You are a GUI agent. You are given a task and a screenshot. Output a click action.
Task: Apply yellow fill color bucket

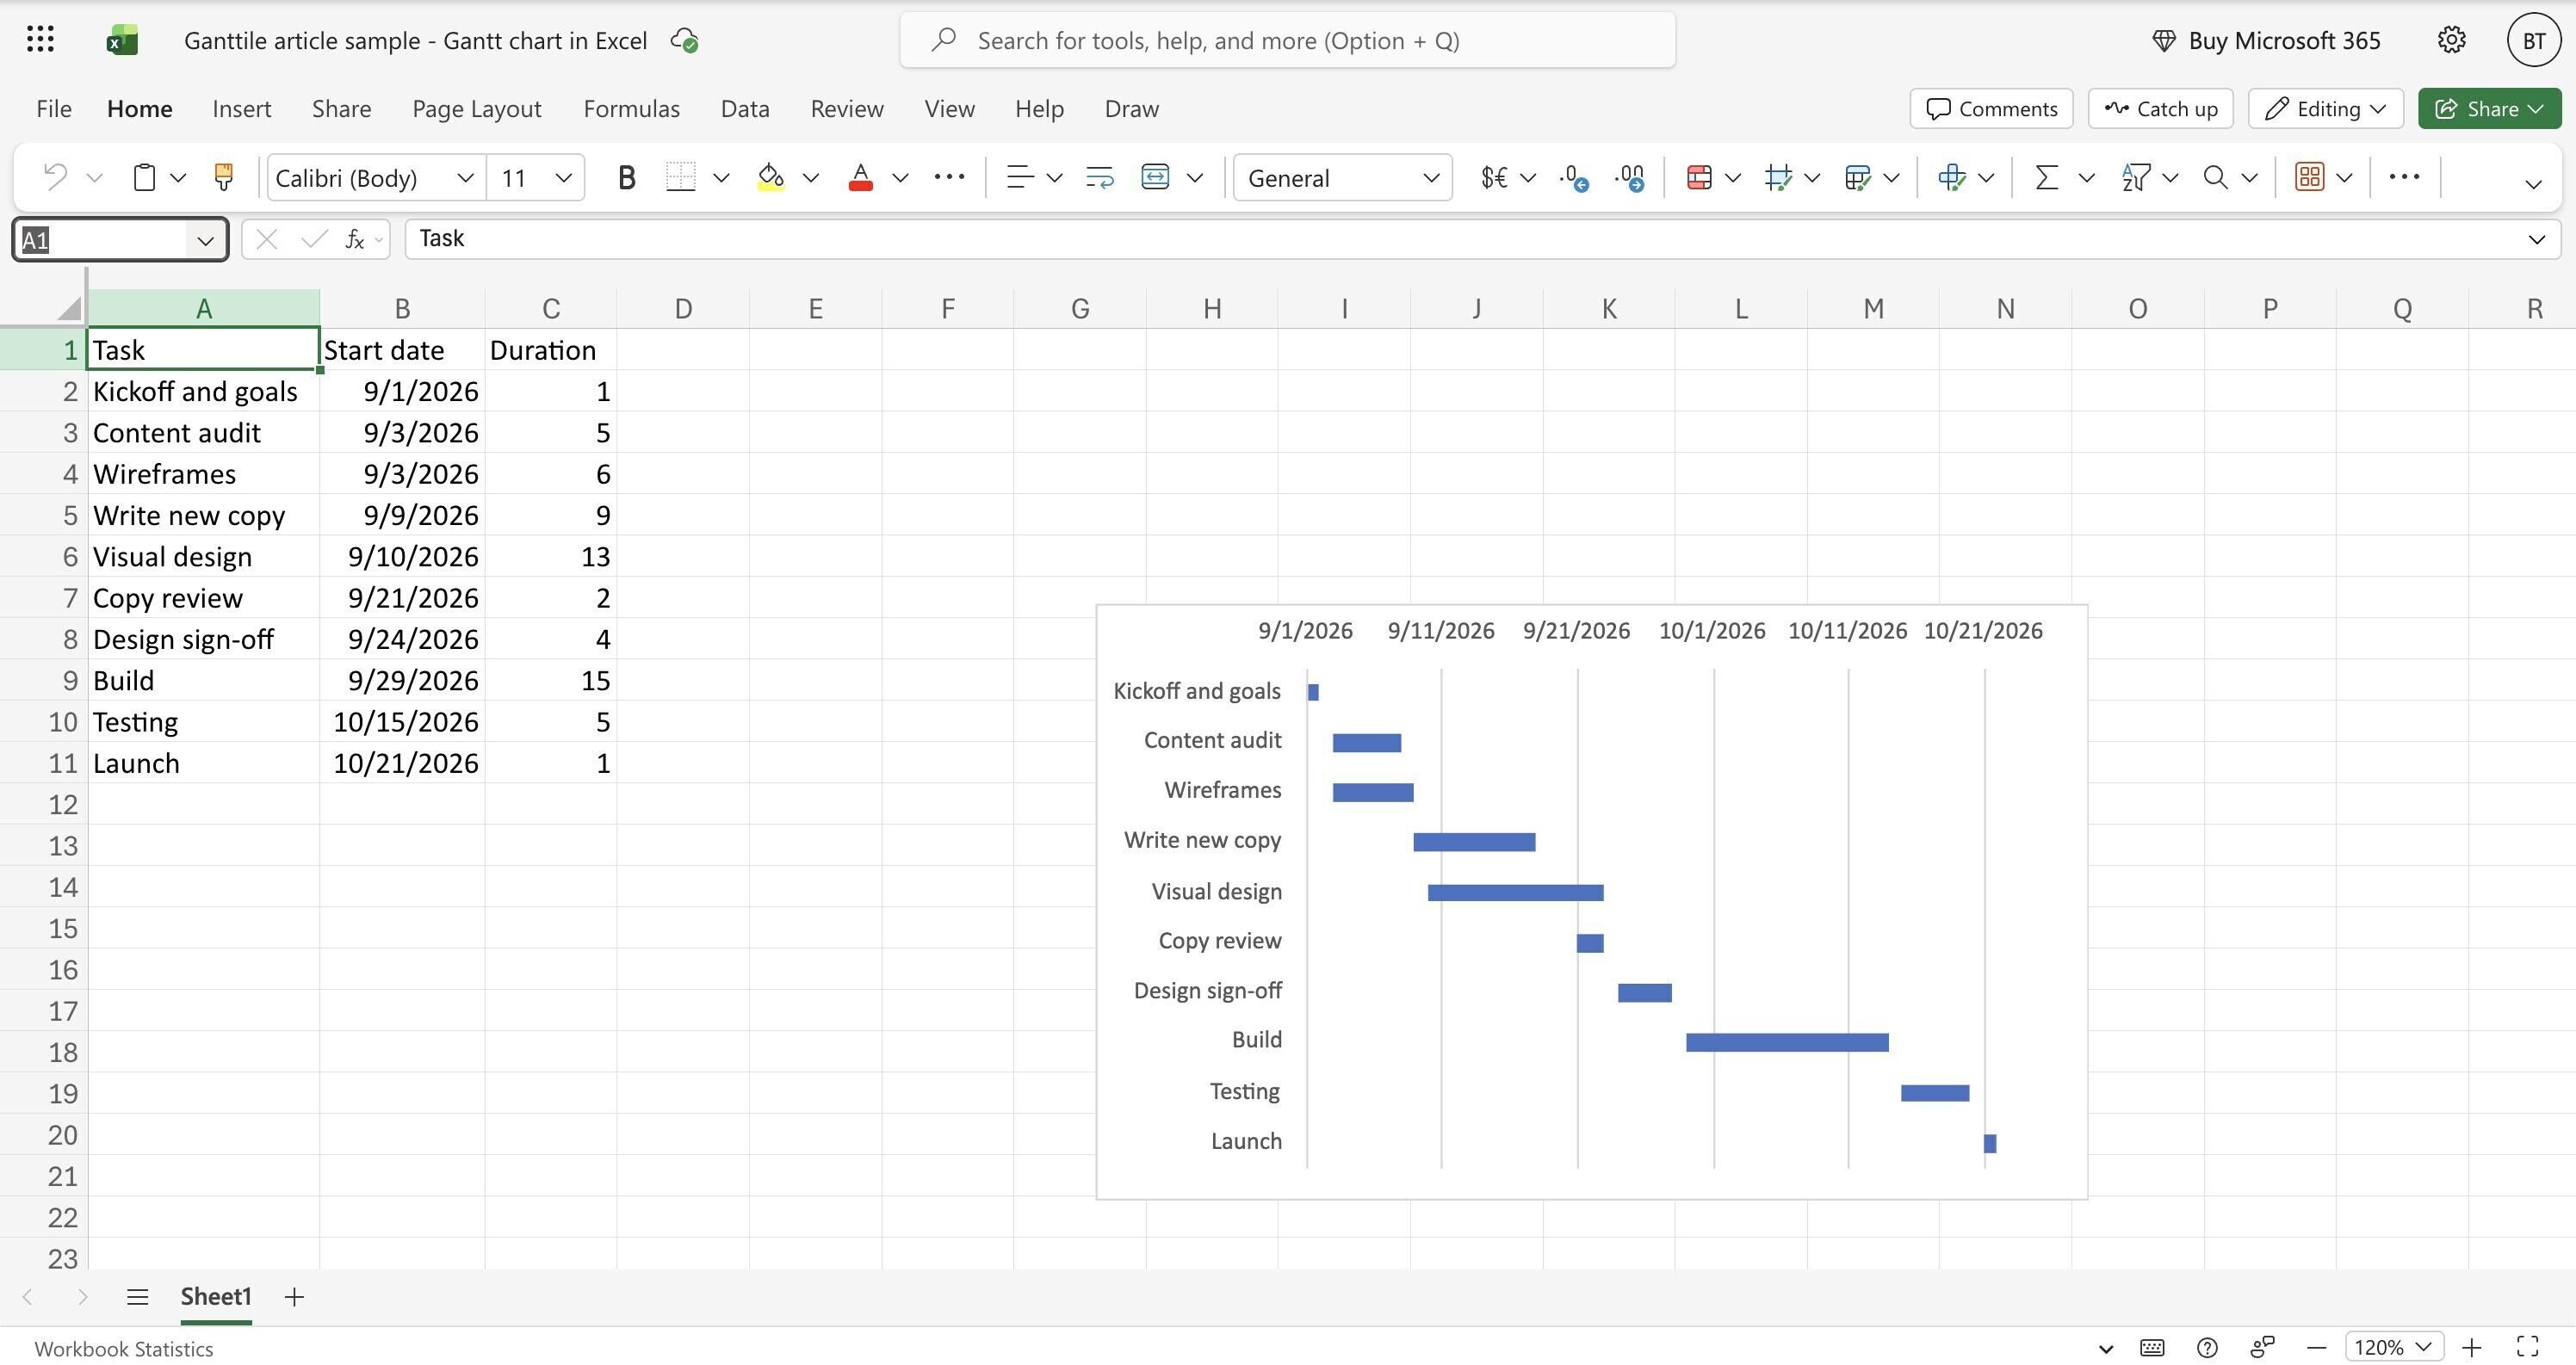click(x=771, y=177)
